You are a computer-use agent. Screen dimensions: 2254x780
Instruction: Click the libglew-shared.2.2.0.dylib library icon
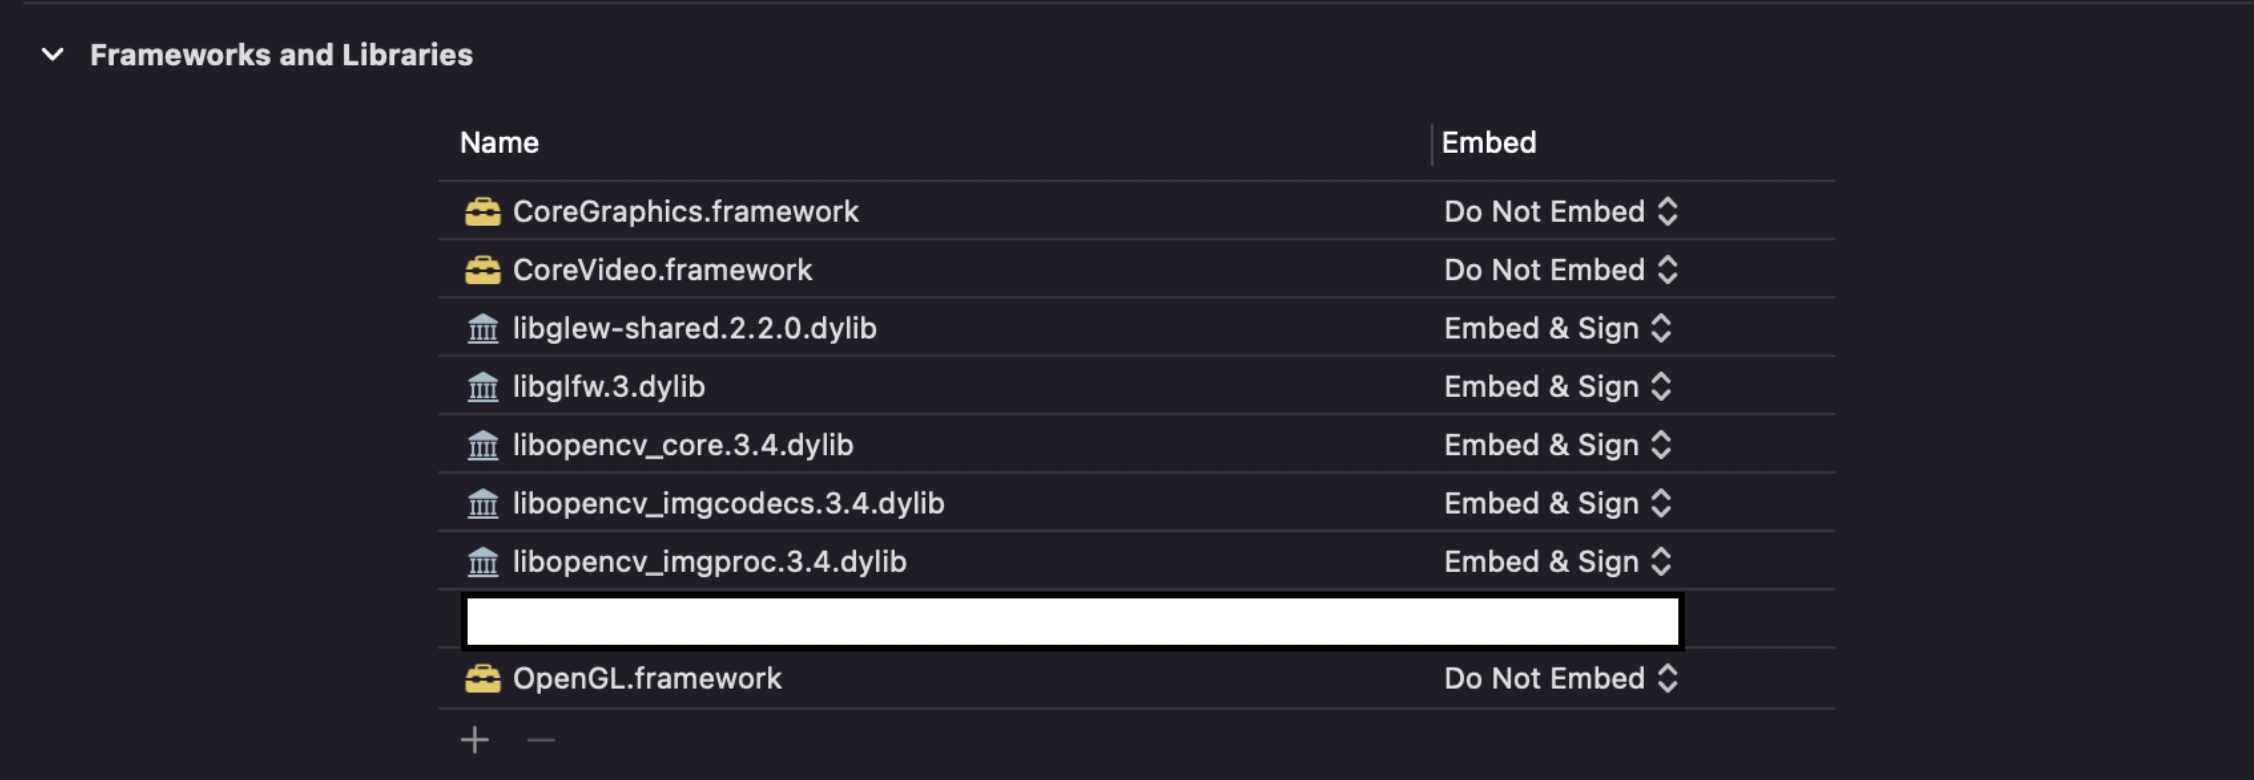click(x=482, y=329)
